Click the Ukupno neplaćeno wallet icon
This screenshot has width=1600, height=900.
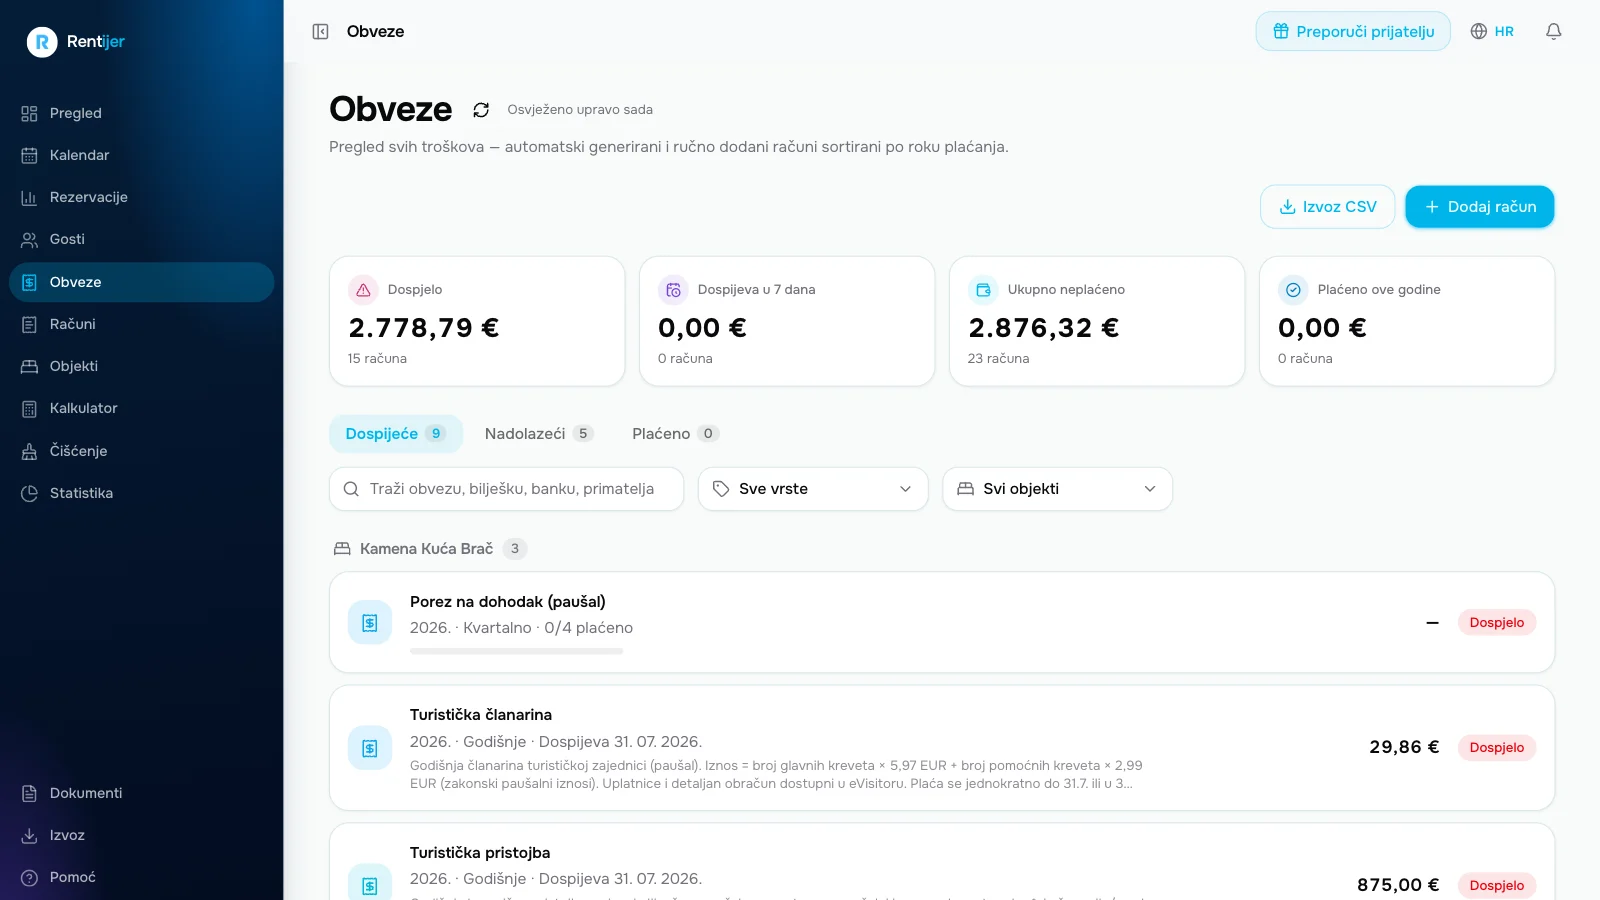click(983, 290)
